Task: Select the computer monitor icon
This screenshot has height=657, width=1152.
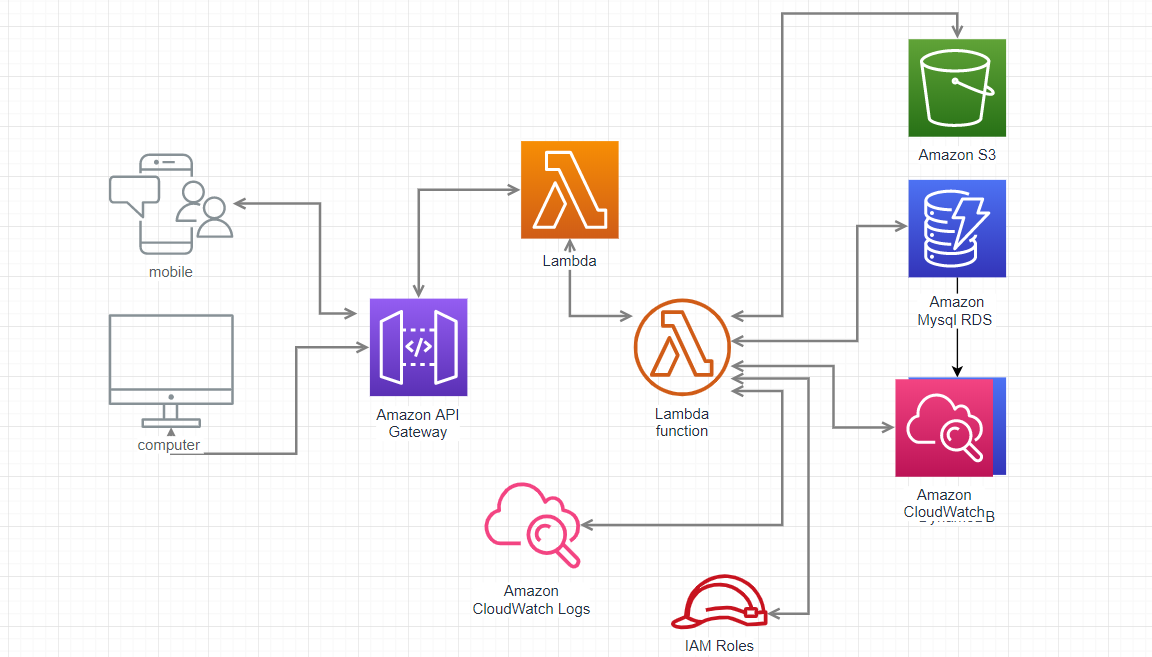Action: click(x=171, y=371)
